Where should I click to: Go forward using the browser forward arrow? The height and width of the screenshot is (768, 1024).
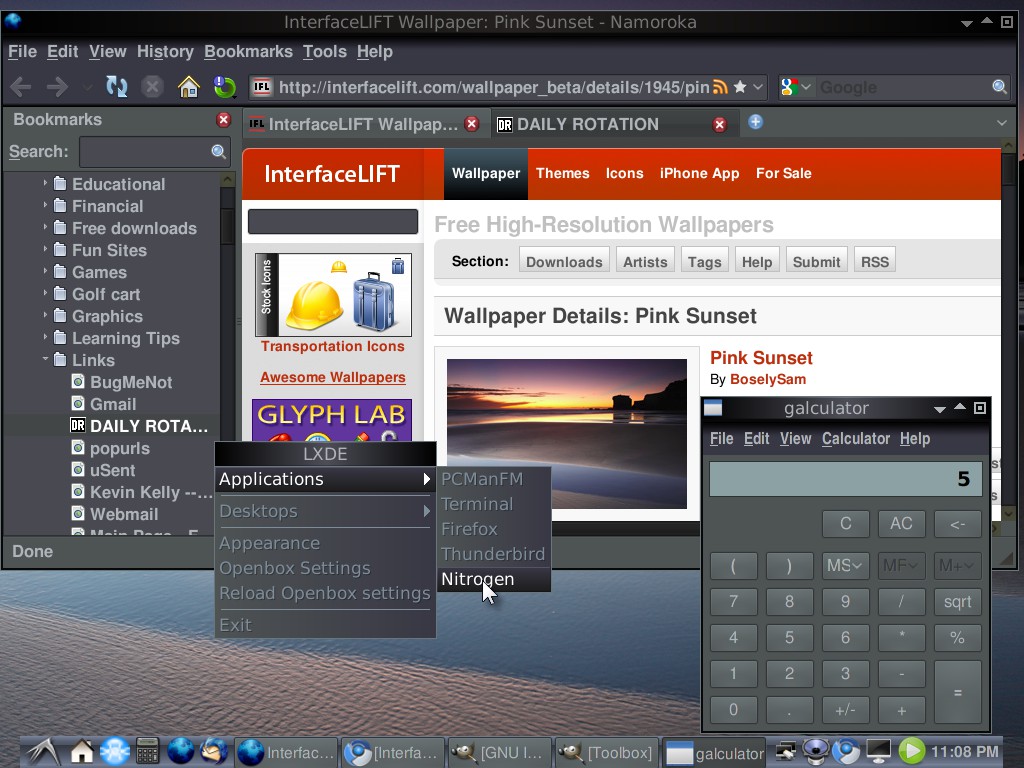pos(57,87)
